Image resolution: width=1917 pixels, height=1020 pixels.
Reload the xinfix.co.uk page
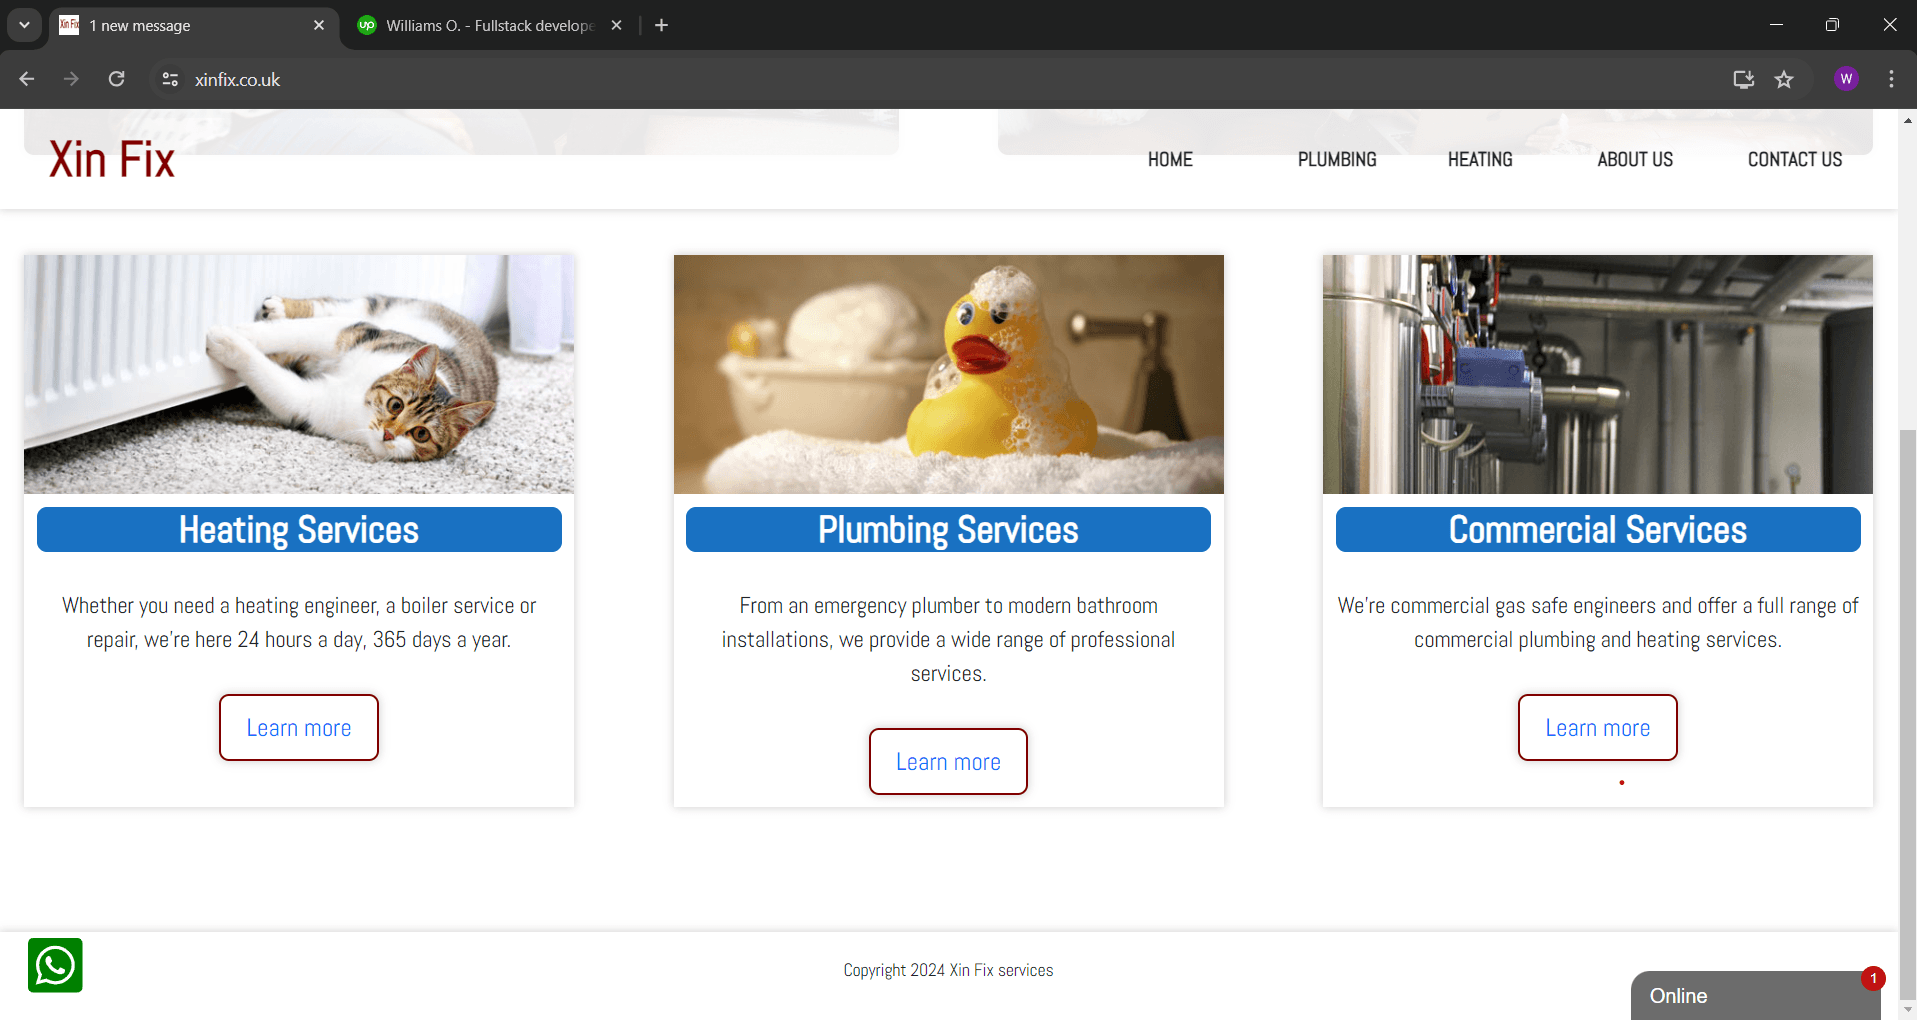(x=117, y=79)
